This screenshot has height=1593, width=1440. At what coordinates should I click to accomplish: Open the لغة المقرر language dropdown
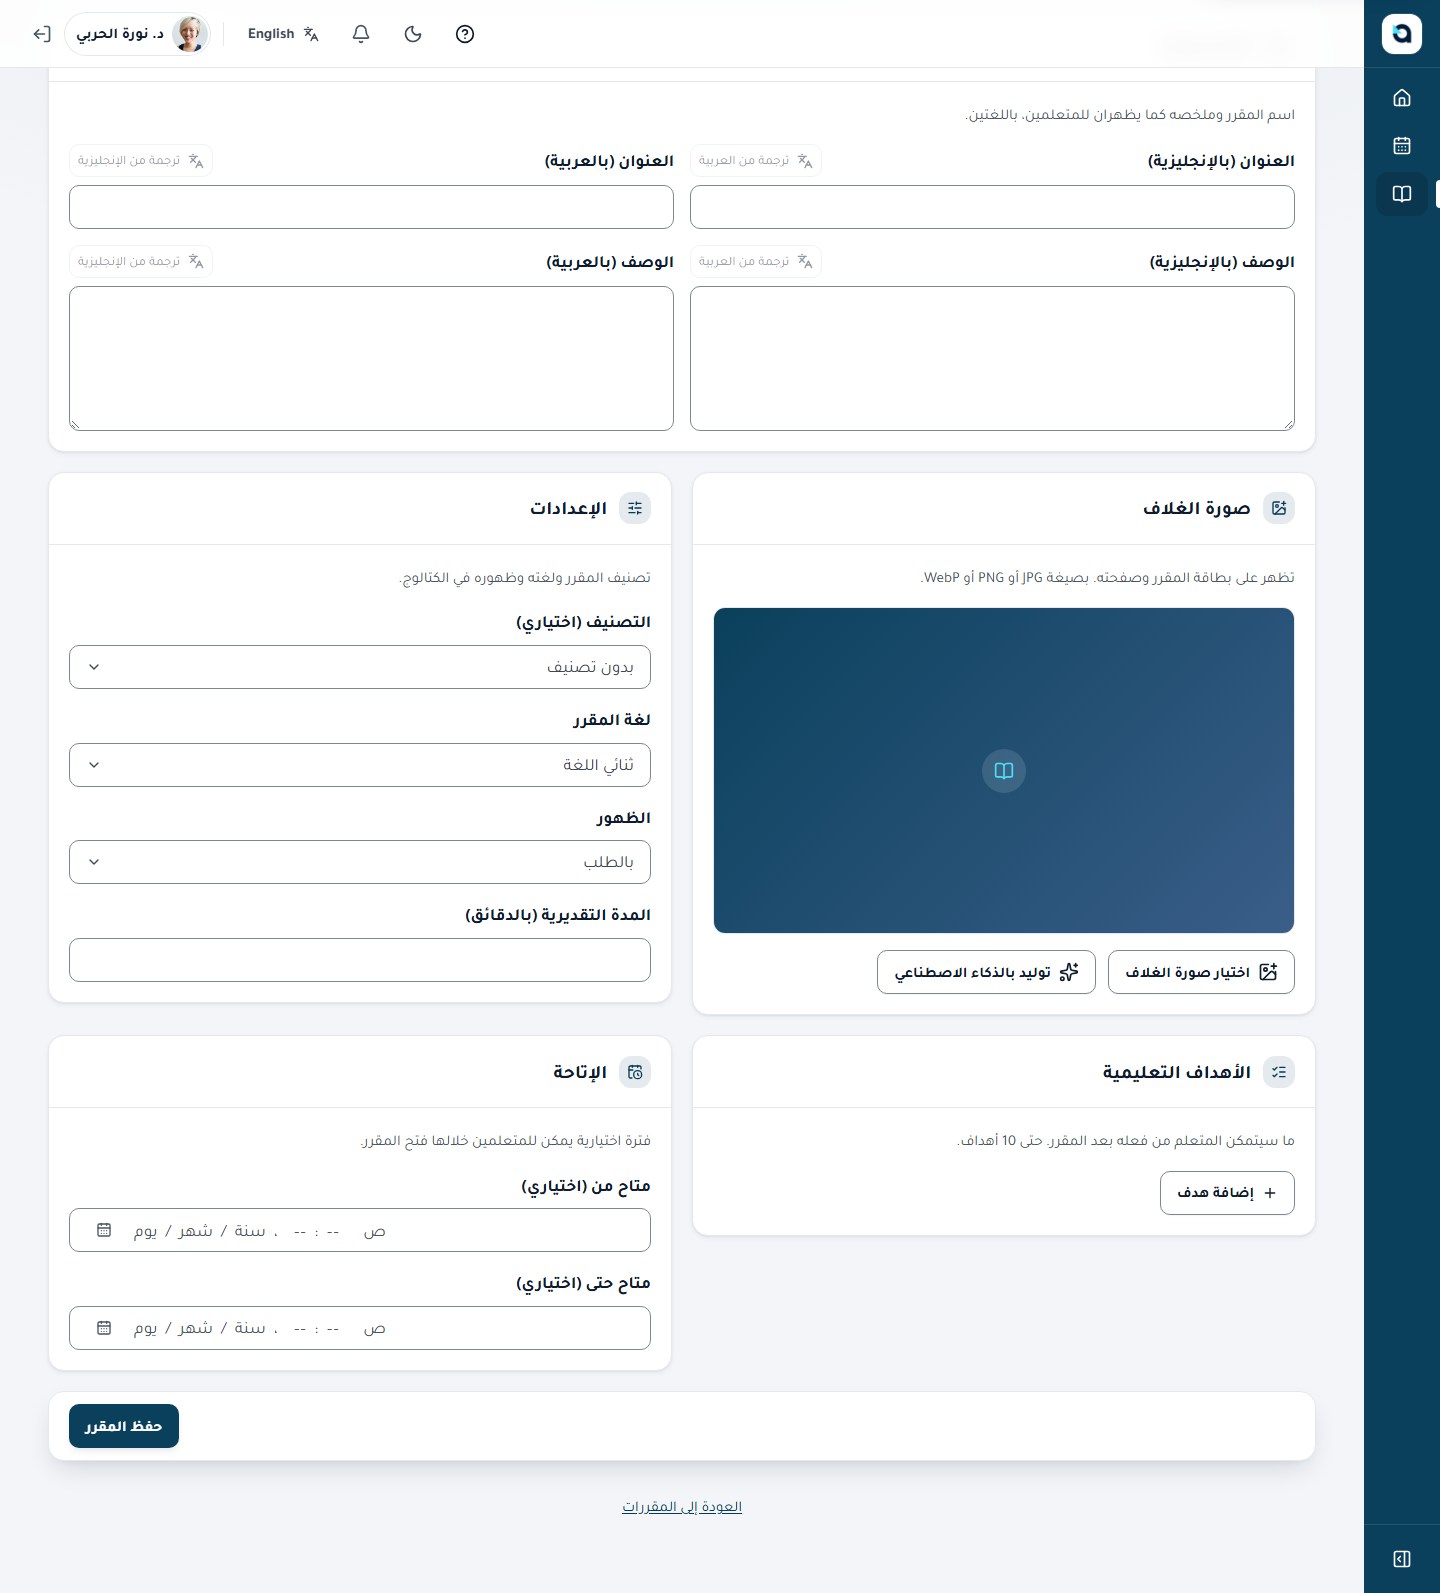360,765
